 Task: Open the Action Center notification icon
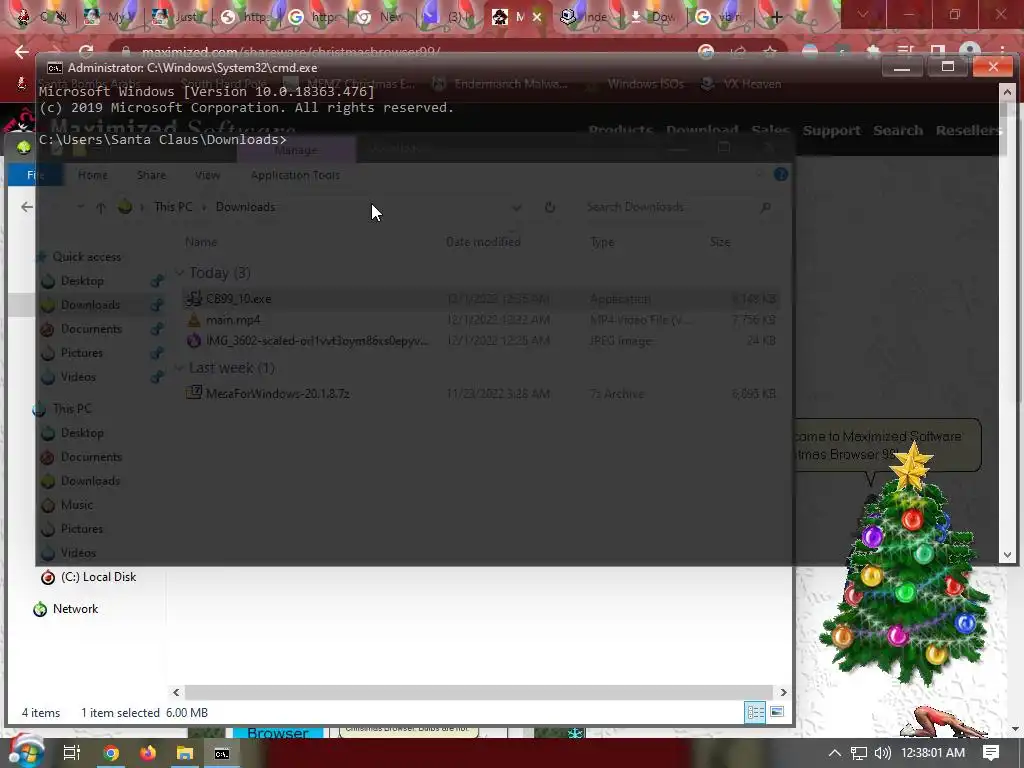click(991, 753)
